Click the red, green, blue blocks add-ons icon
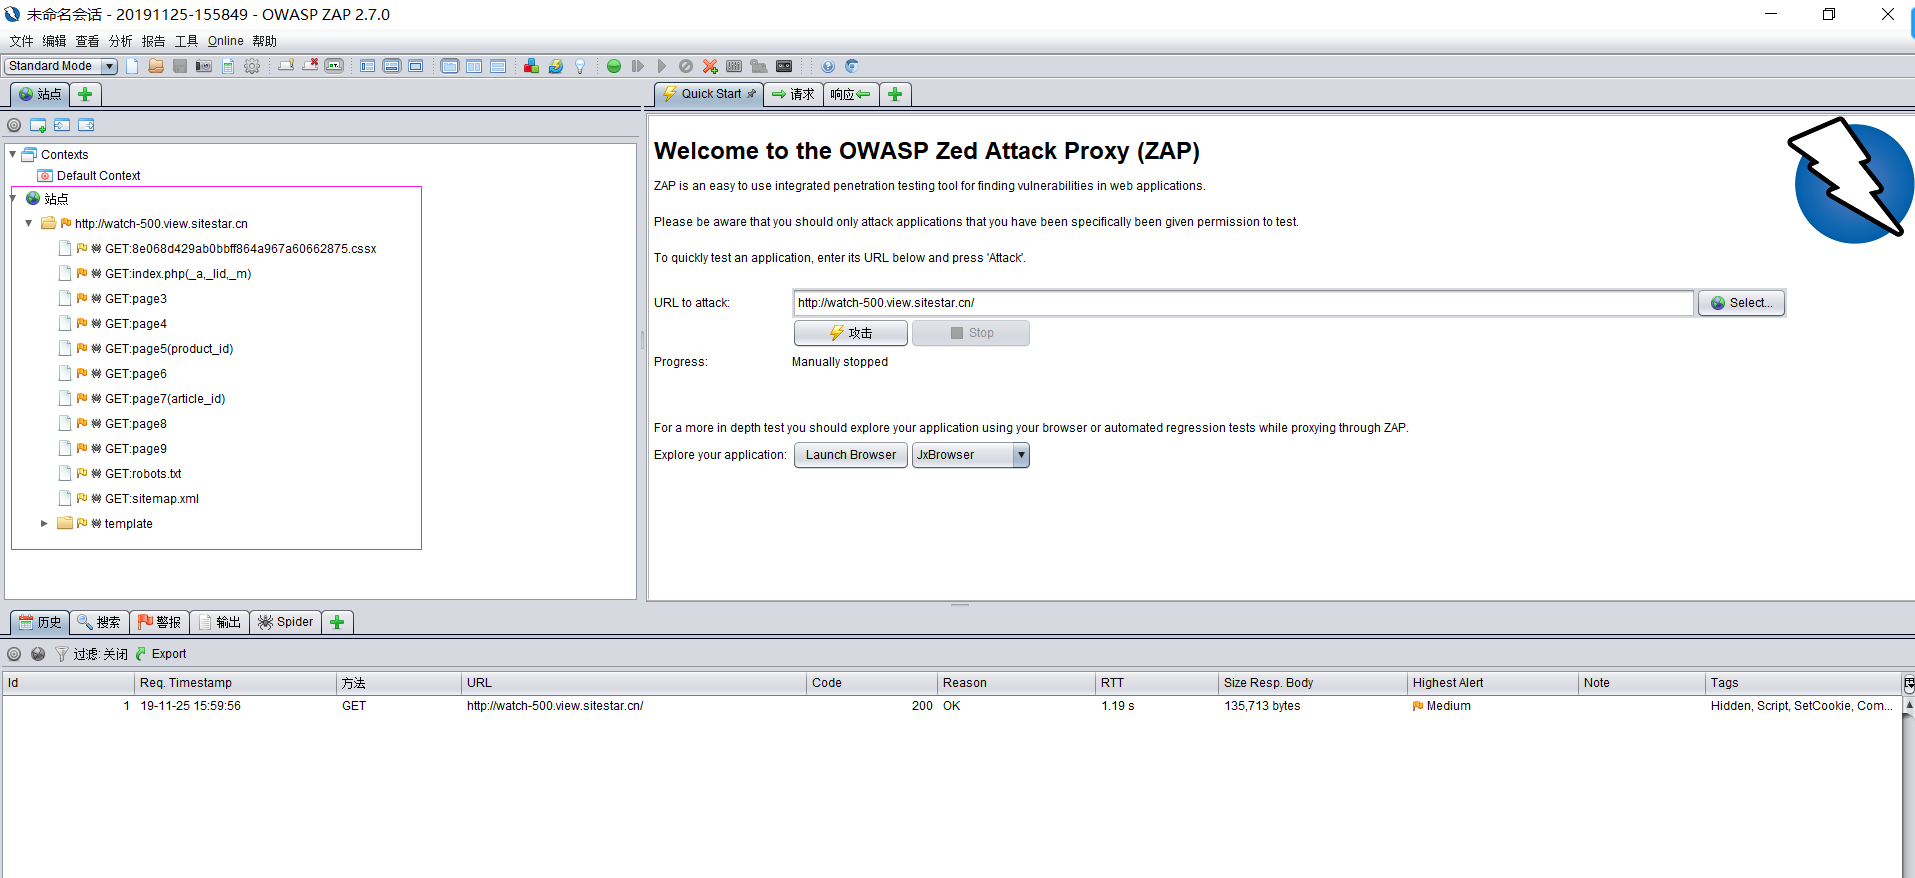The image size is (1915, 878). (x=531, y=66)
